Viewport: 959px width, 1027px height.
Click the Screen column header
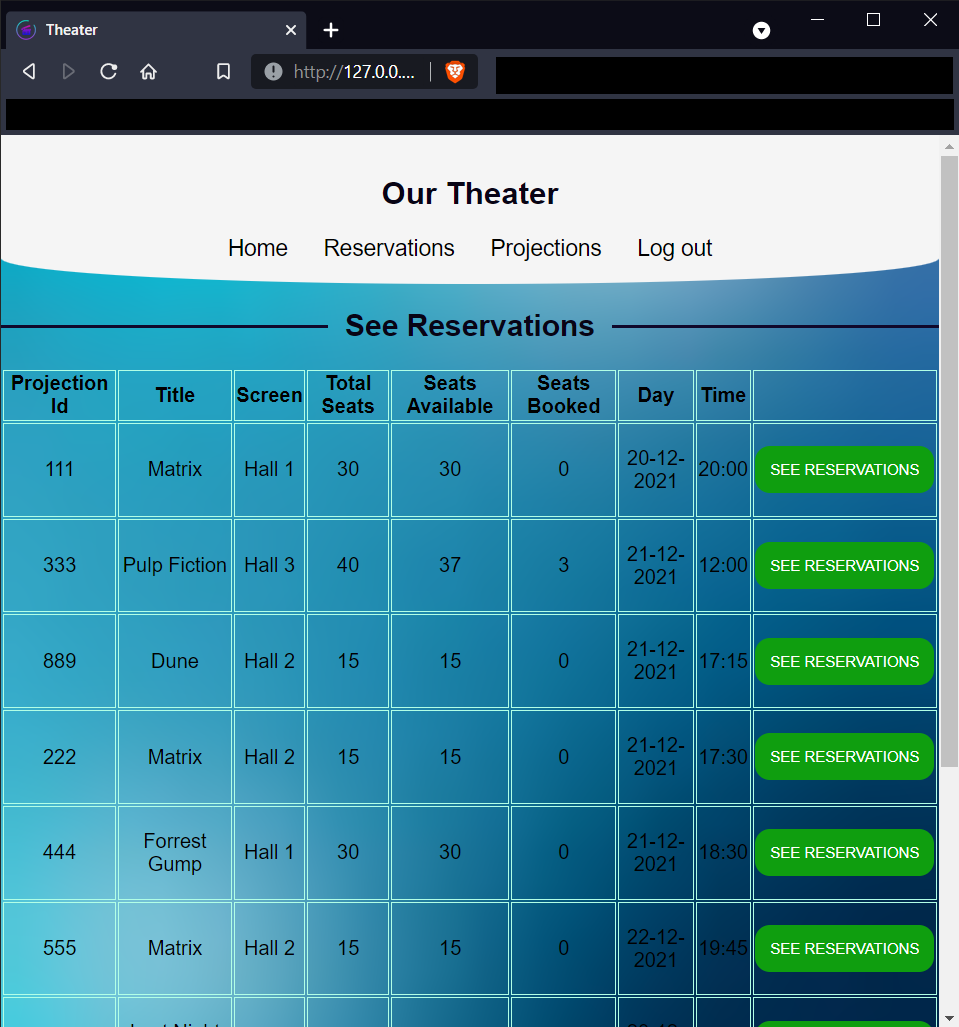pos(269,395)
